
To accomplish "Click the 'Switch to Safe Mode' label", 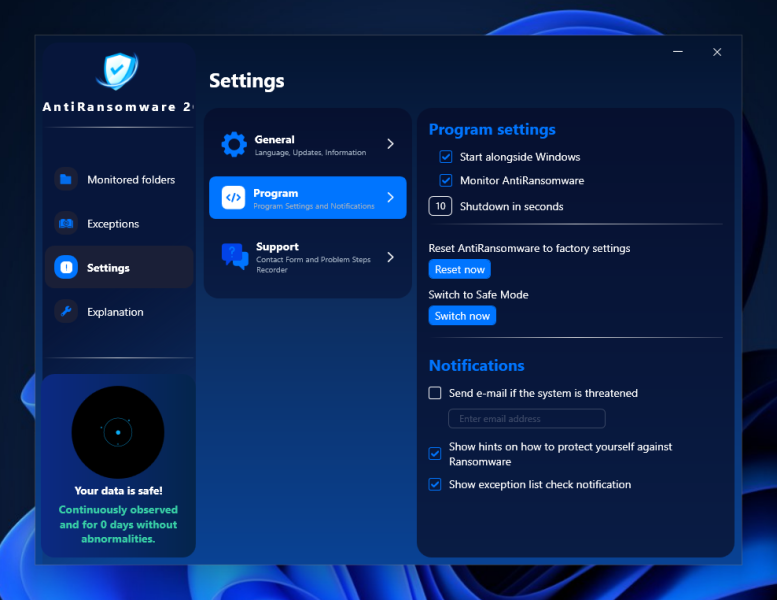I will point(478,295).
